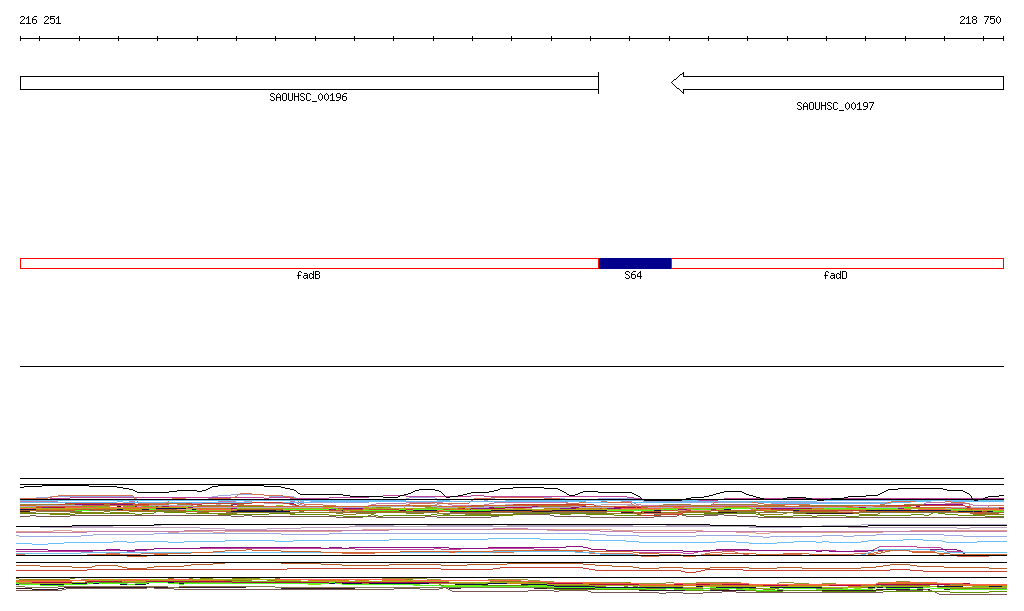
Task: Select the red fadB segment bar
Action: [x=308, y=263]
